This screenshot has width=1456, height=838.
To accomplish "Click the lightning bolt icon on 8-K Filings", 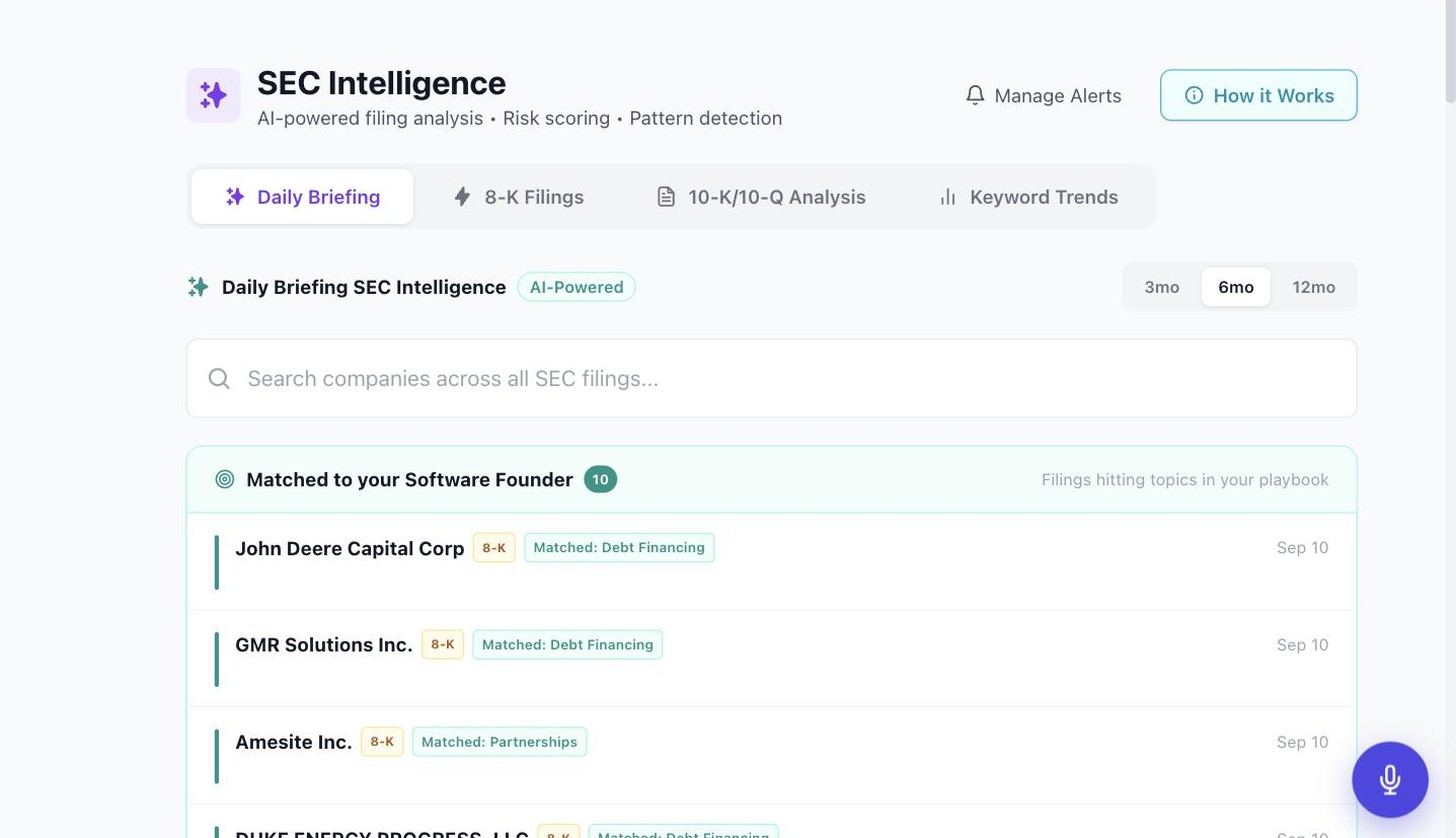I will point(462,196).
